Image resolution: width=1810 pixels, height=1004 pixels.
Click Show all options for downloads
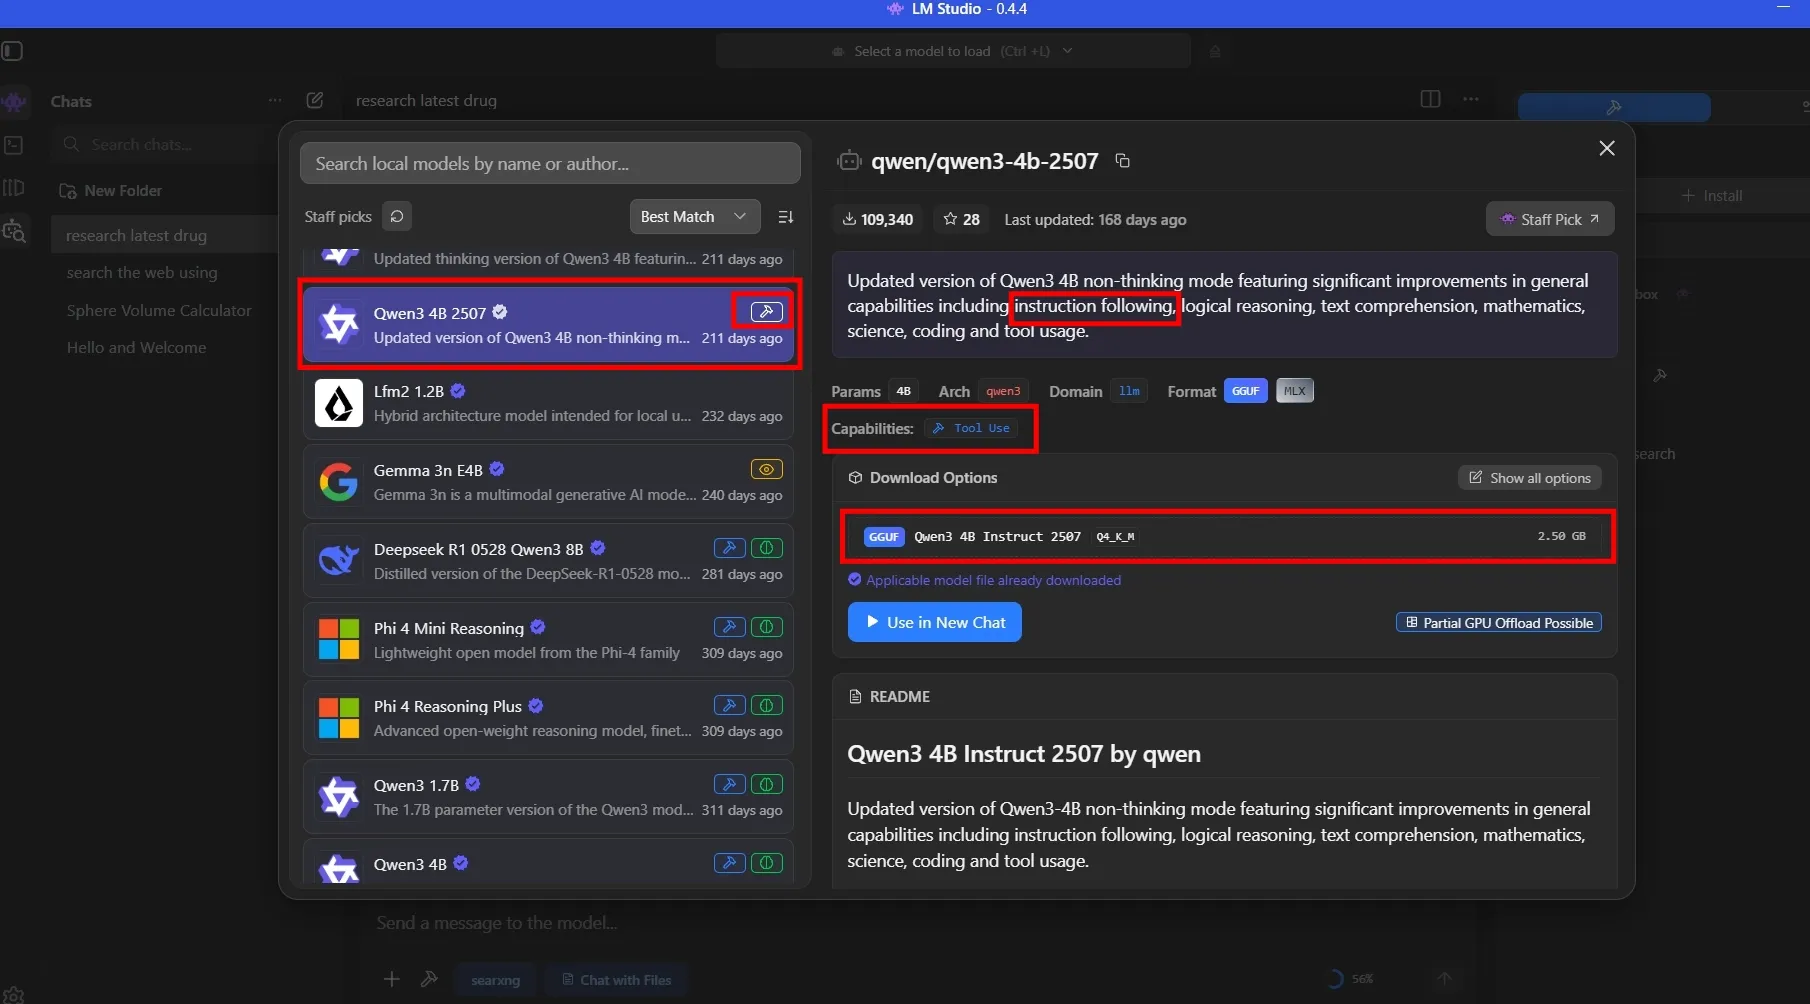pyautogui.click(x=1529, y=478)
